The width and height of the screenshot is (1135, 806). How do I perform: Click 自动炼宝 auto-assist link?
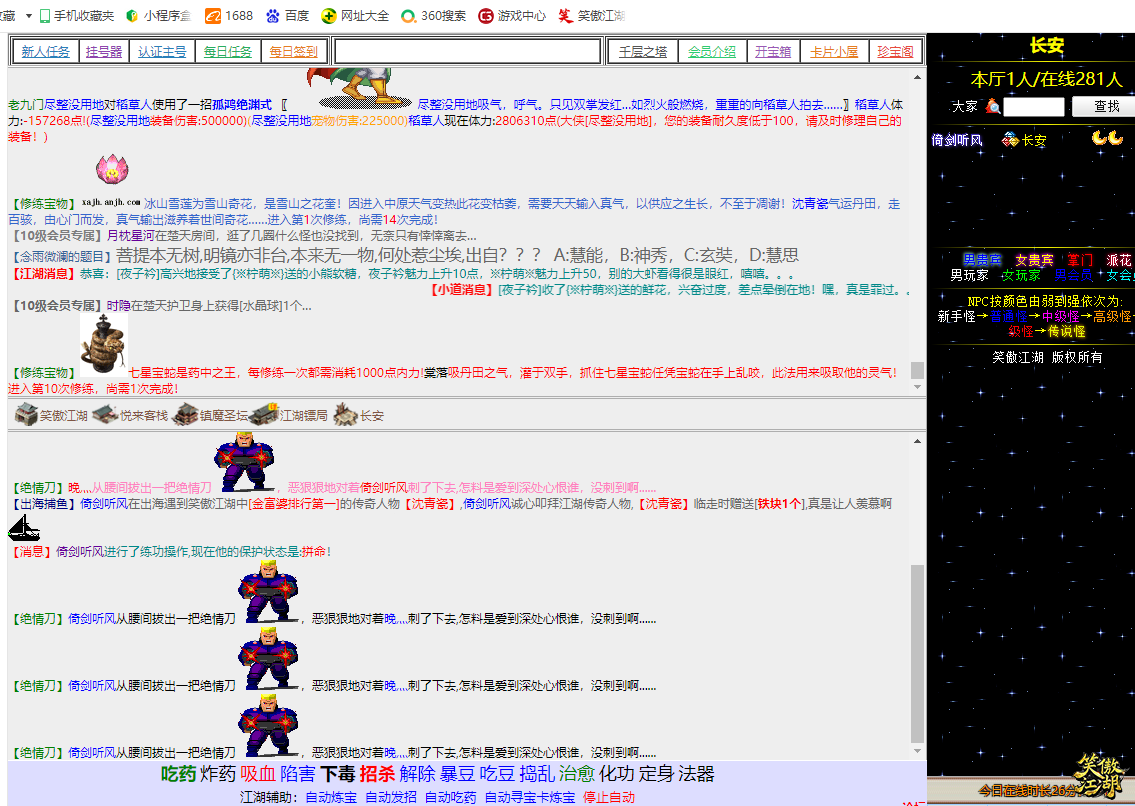pyautogui.click(x=331, y=797)
